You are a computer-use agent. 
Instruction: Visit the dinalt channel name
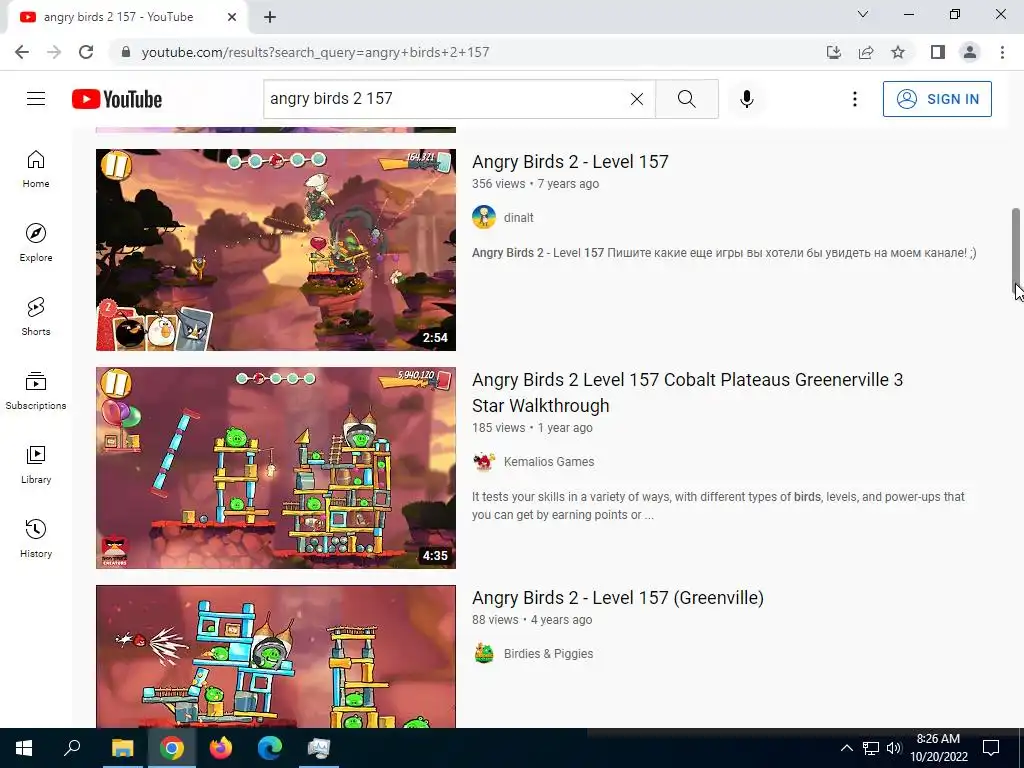519,217
